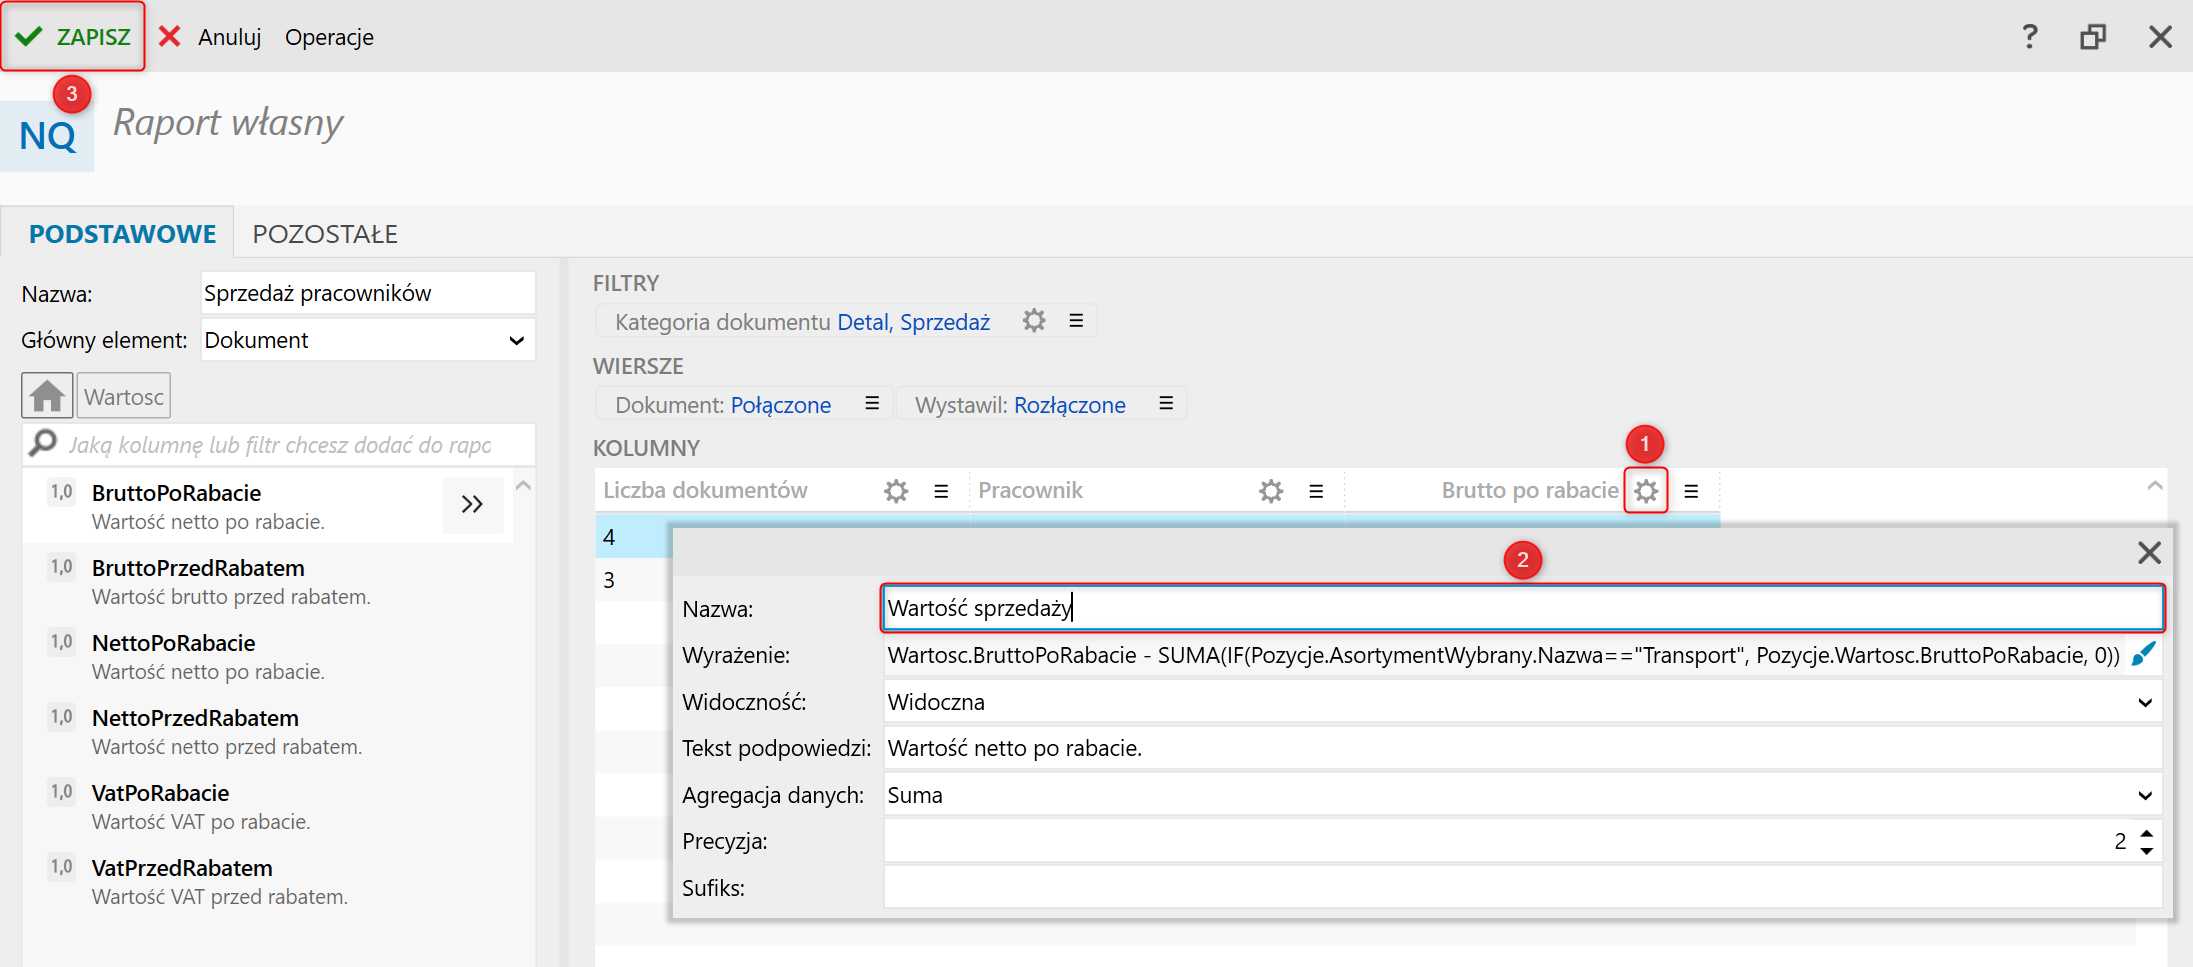This screenshot has height=967, width=2193.
Task: Click the column search input field
Action: click(x=280, y=445)
